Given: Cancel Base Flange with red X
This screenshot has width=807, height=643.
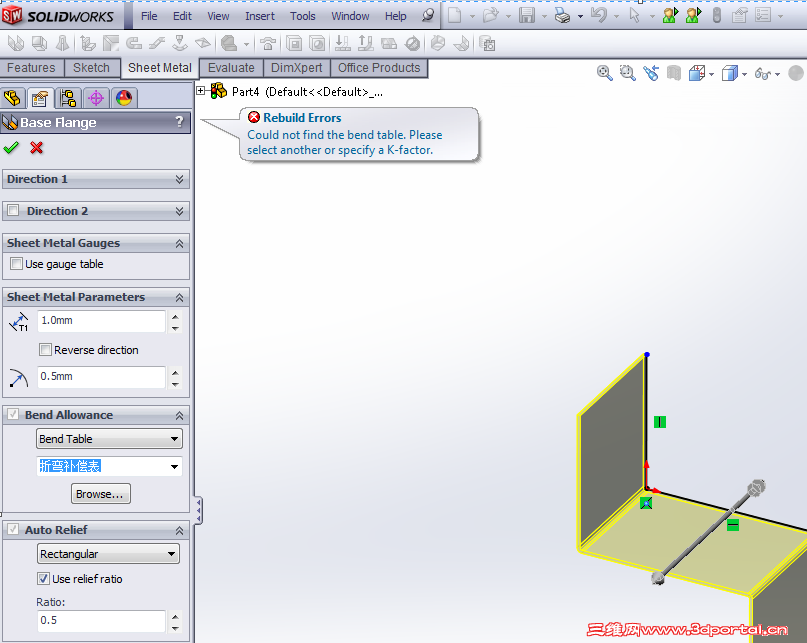Looking at the screenshot, I should (x=36, y=148).
